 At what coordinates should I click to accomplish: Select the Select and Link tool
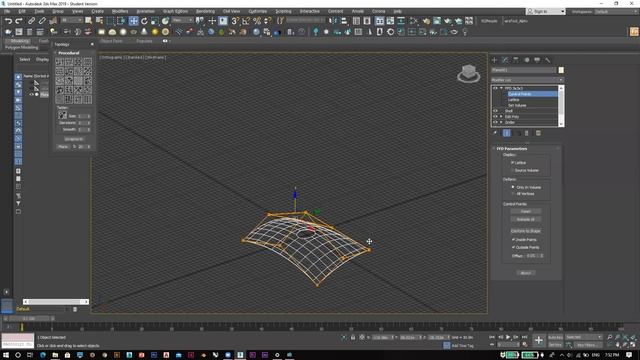pyautogui.click(x=31, y=21)
